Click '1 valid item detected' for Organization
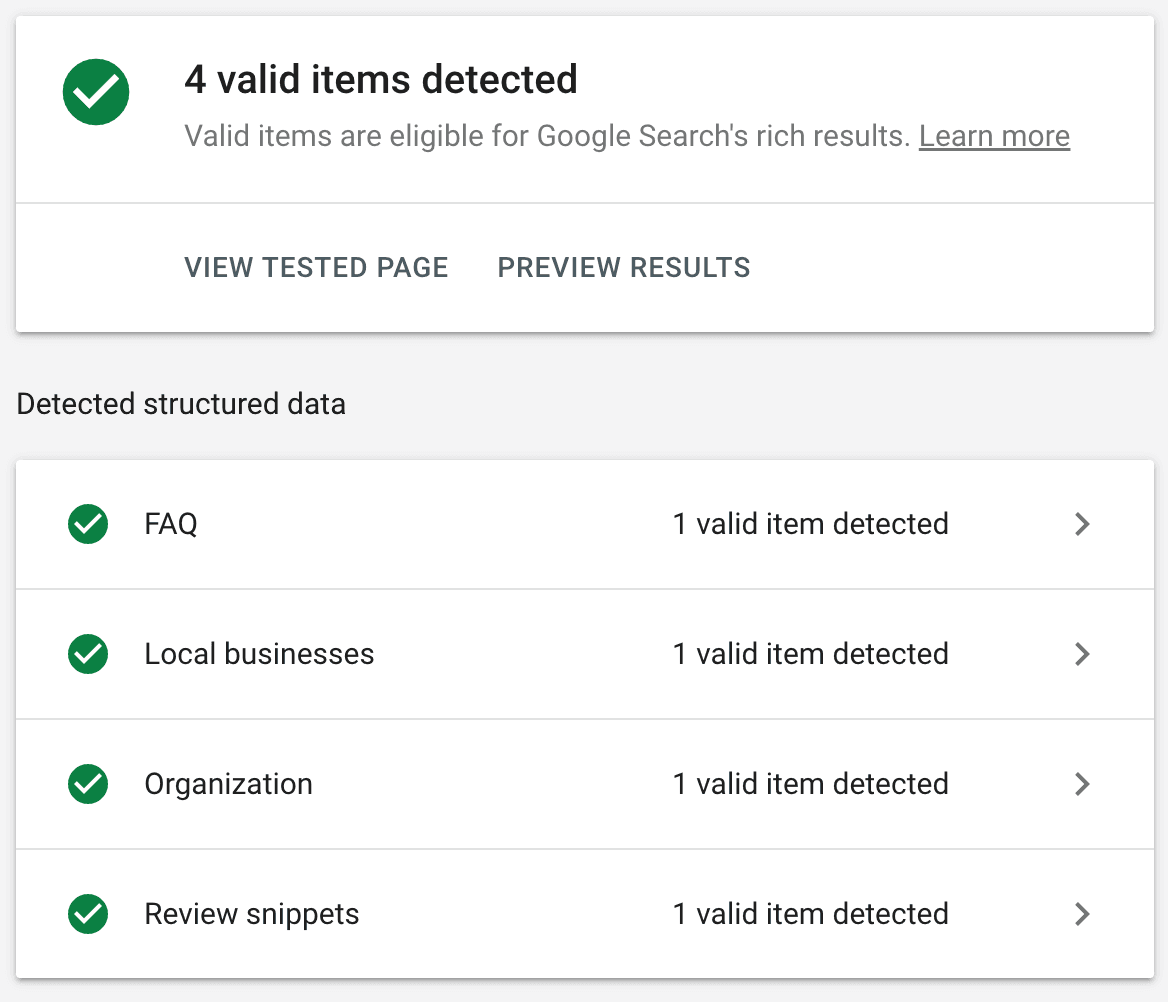 tap(810, 784)
